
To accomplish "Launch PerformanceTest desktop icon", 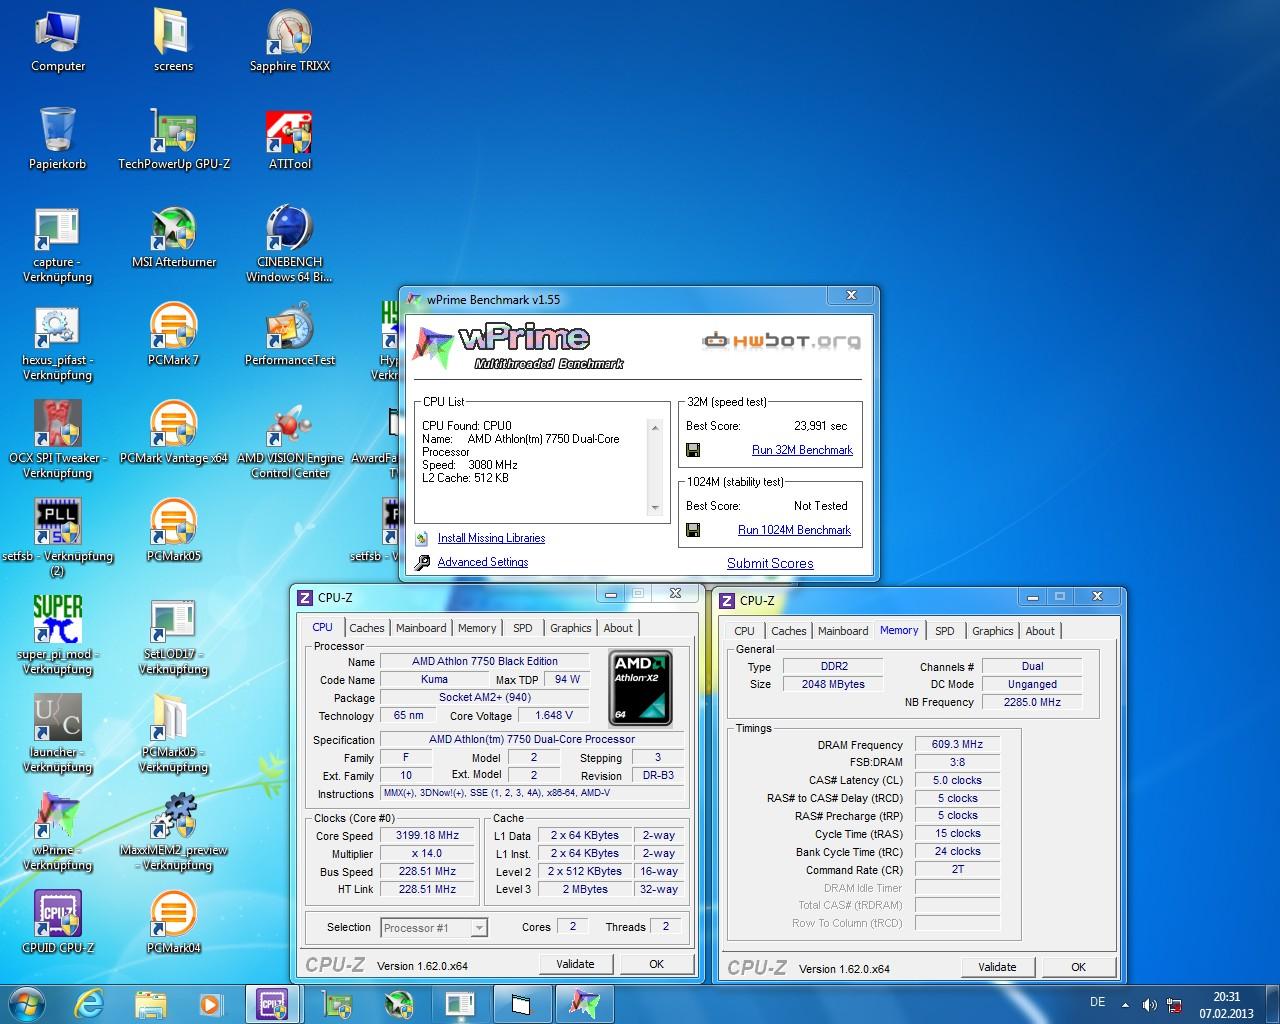I will point(290,334).
